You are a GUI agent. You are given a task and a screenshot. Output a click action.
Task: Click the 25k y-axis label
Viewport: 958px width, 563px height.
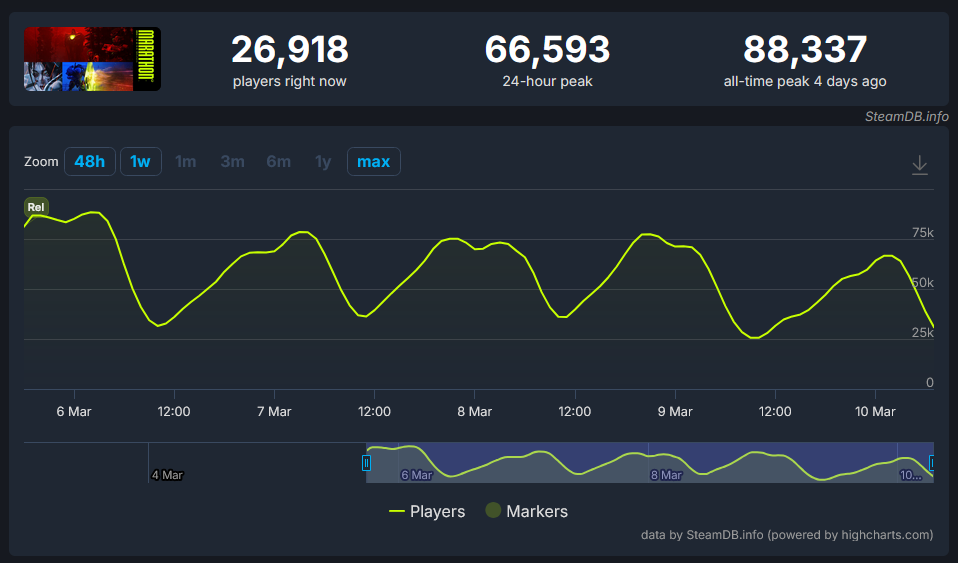tap(923, 333)
